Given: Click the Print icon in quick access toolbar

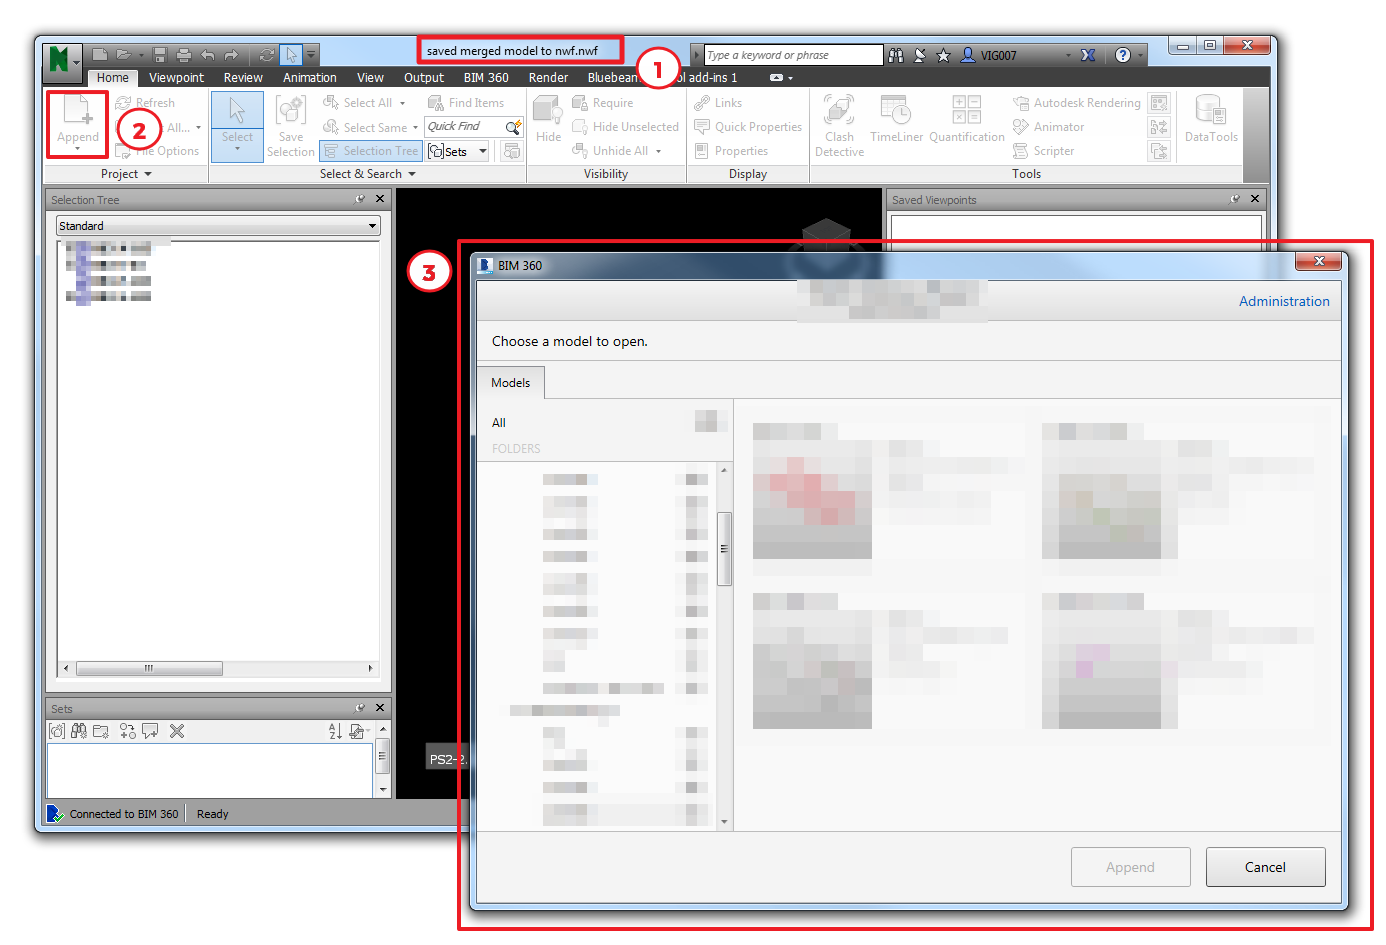Looking at the screenshot, I should (x=183, y=55).
